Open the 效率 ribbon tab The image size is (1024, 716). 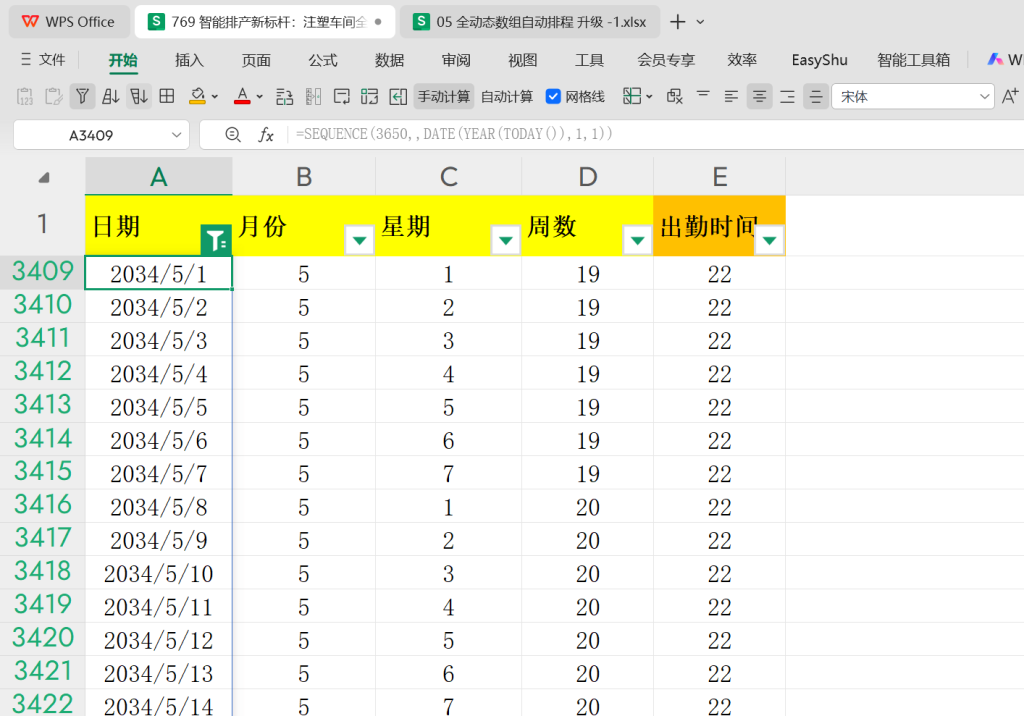click(x=742, y=61)
